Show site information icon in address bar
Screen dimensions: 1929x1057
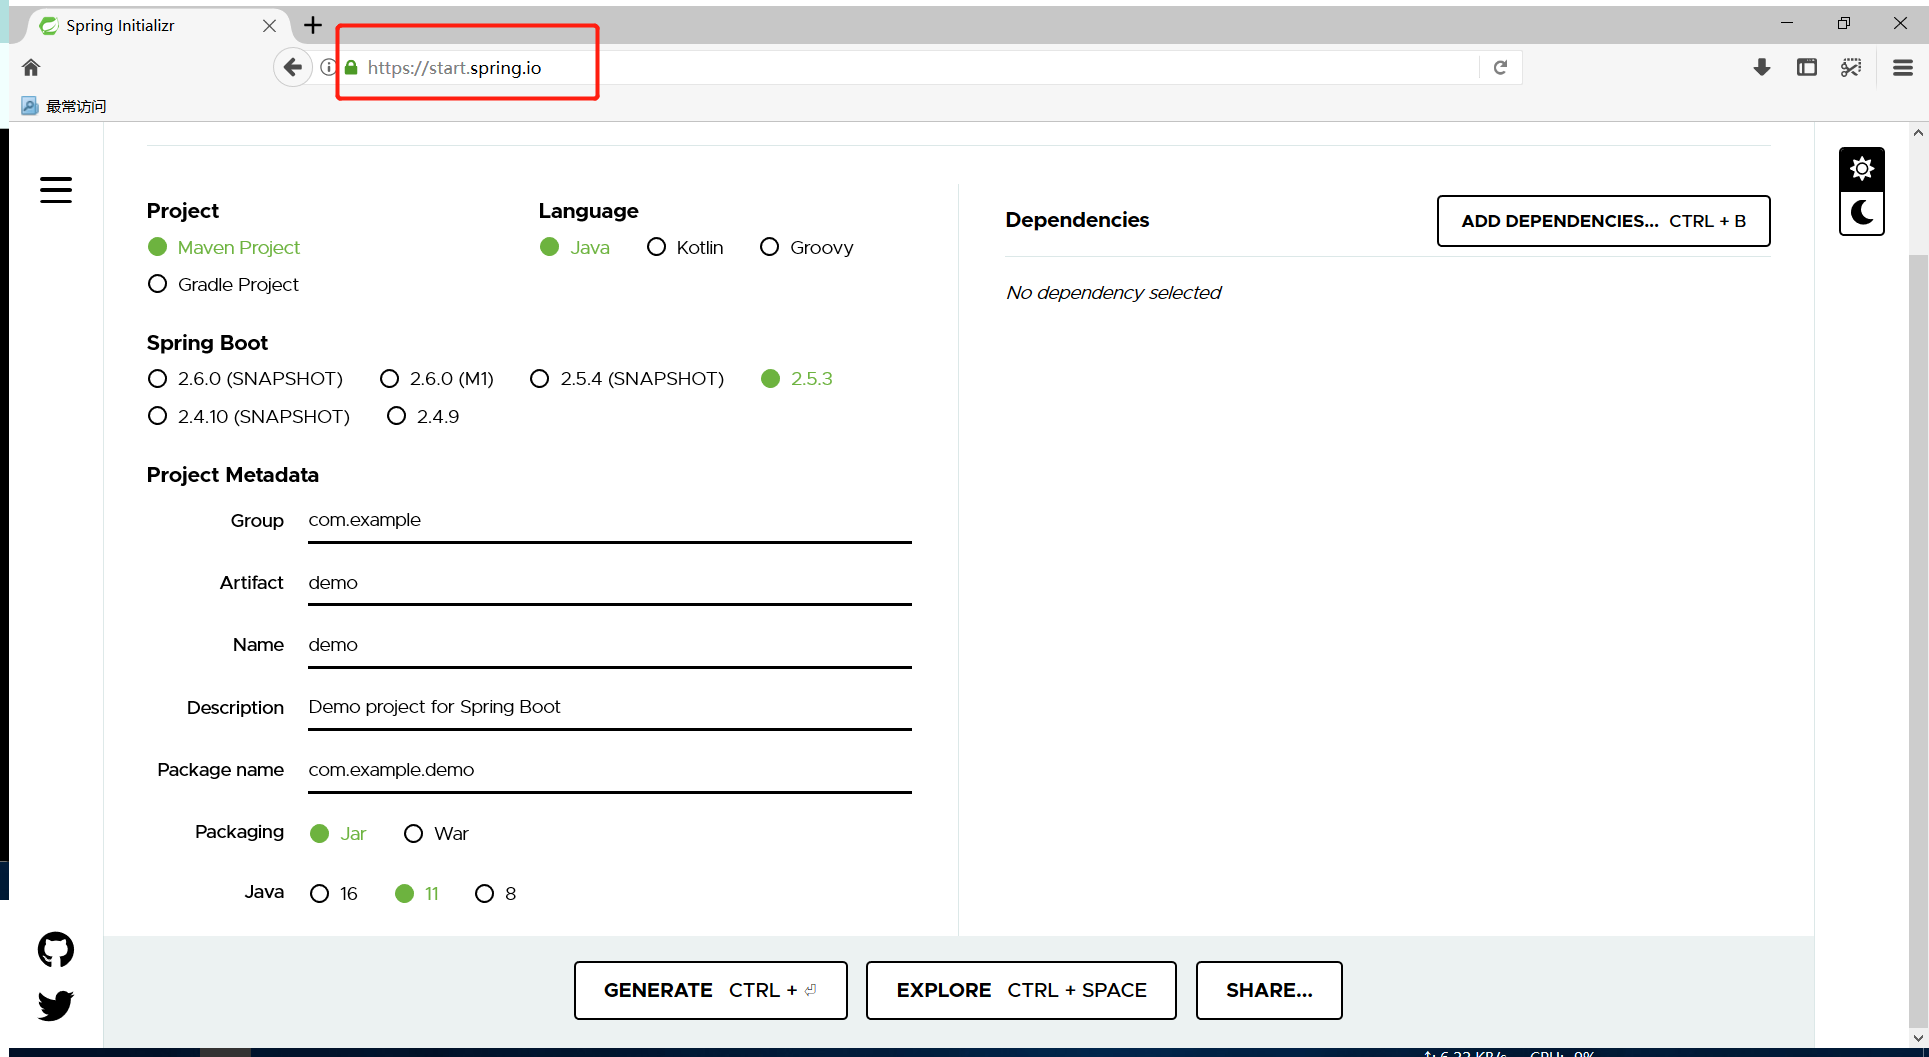coord(328,67)
